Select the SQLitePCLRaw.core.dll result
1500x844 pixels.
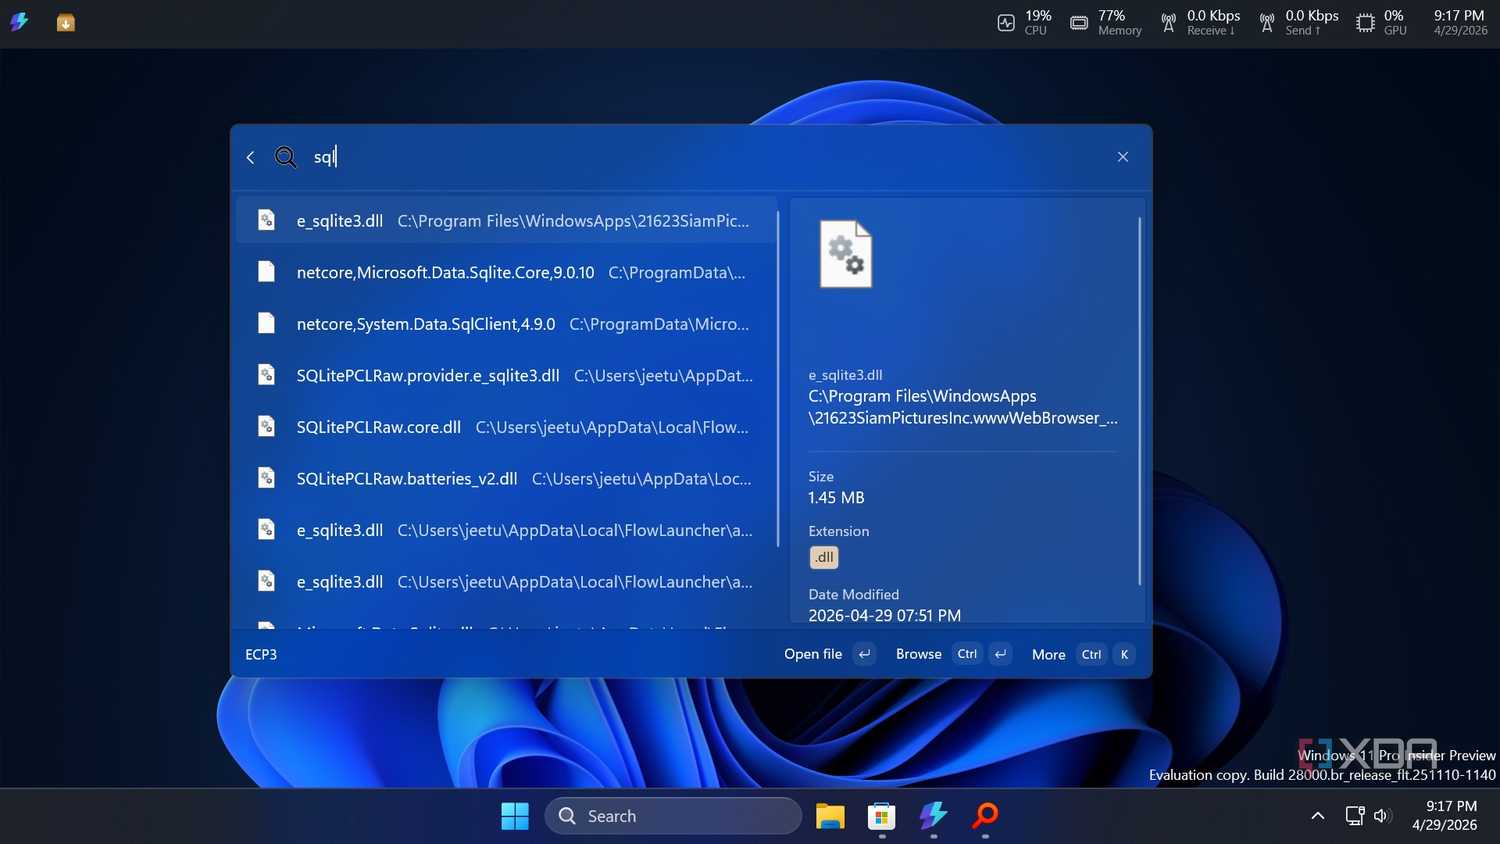coord(506,427)
